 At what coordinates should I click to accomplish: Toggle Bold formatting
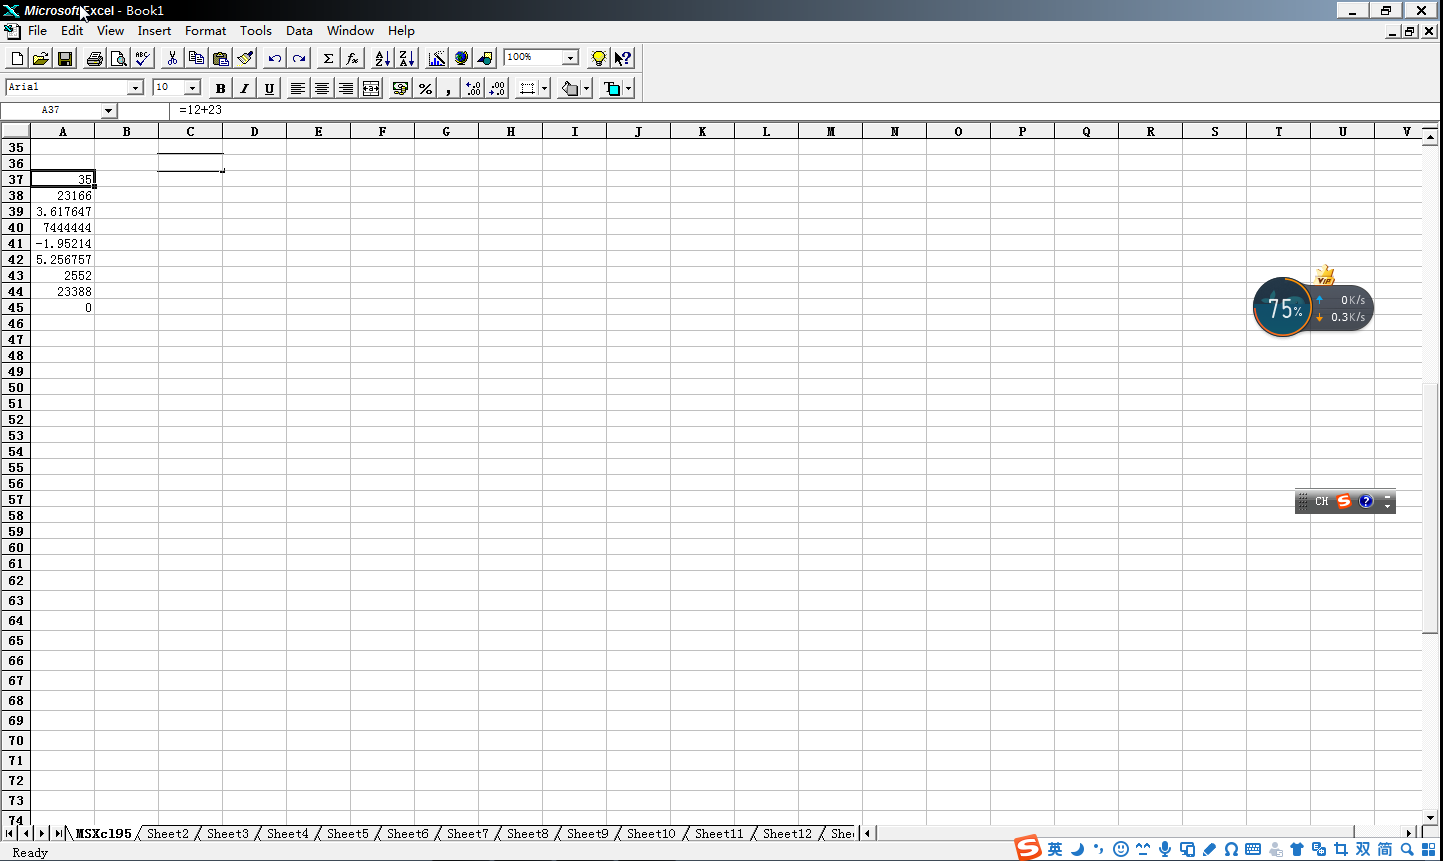click(x=220, y=89)
